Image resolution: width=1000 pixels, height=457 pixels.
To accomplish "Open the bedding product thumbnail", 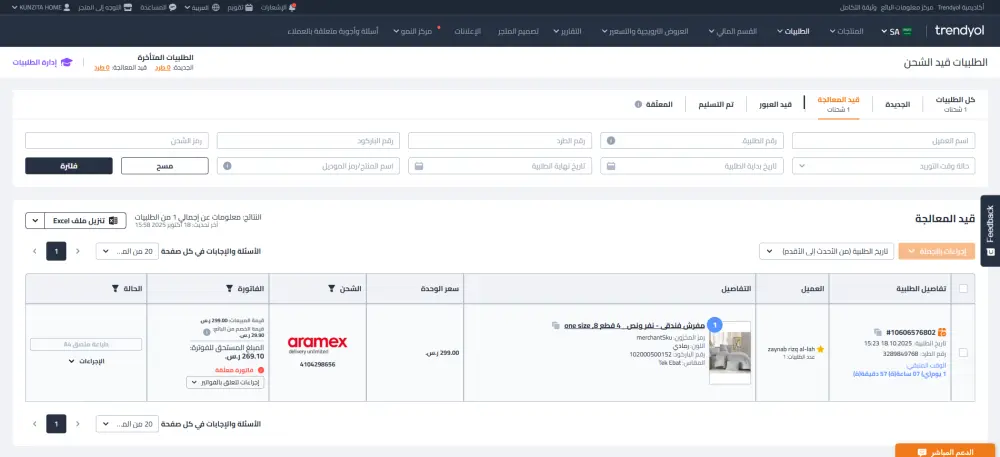I will pyautogui.click(x=730, y=352).
